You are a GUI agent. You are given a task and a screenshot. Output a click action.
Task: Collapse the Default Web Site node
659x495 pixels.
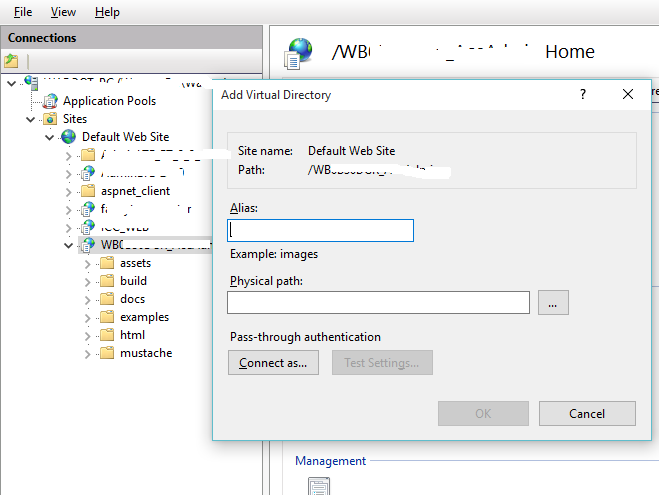click(x=49, y=137)
